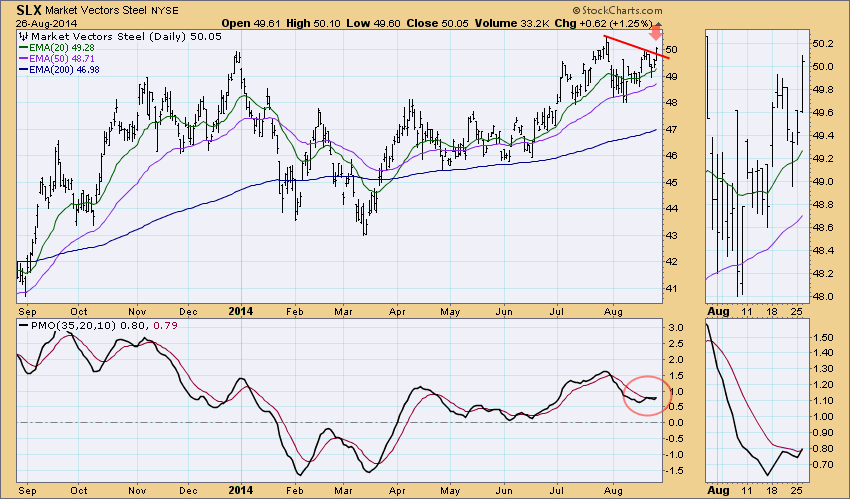Click the price bar icon beside Market Vectors Steel (Daily)
Viewport: 850px width, 499px height.
pyautogui.click(x=23, y=37)
